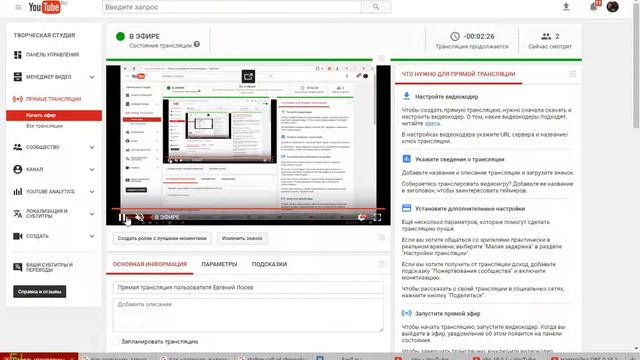Focus the search query field
This screenshot has height=360, width=640.
coord(232,7)
